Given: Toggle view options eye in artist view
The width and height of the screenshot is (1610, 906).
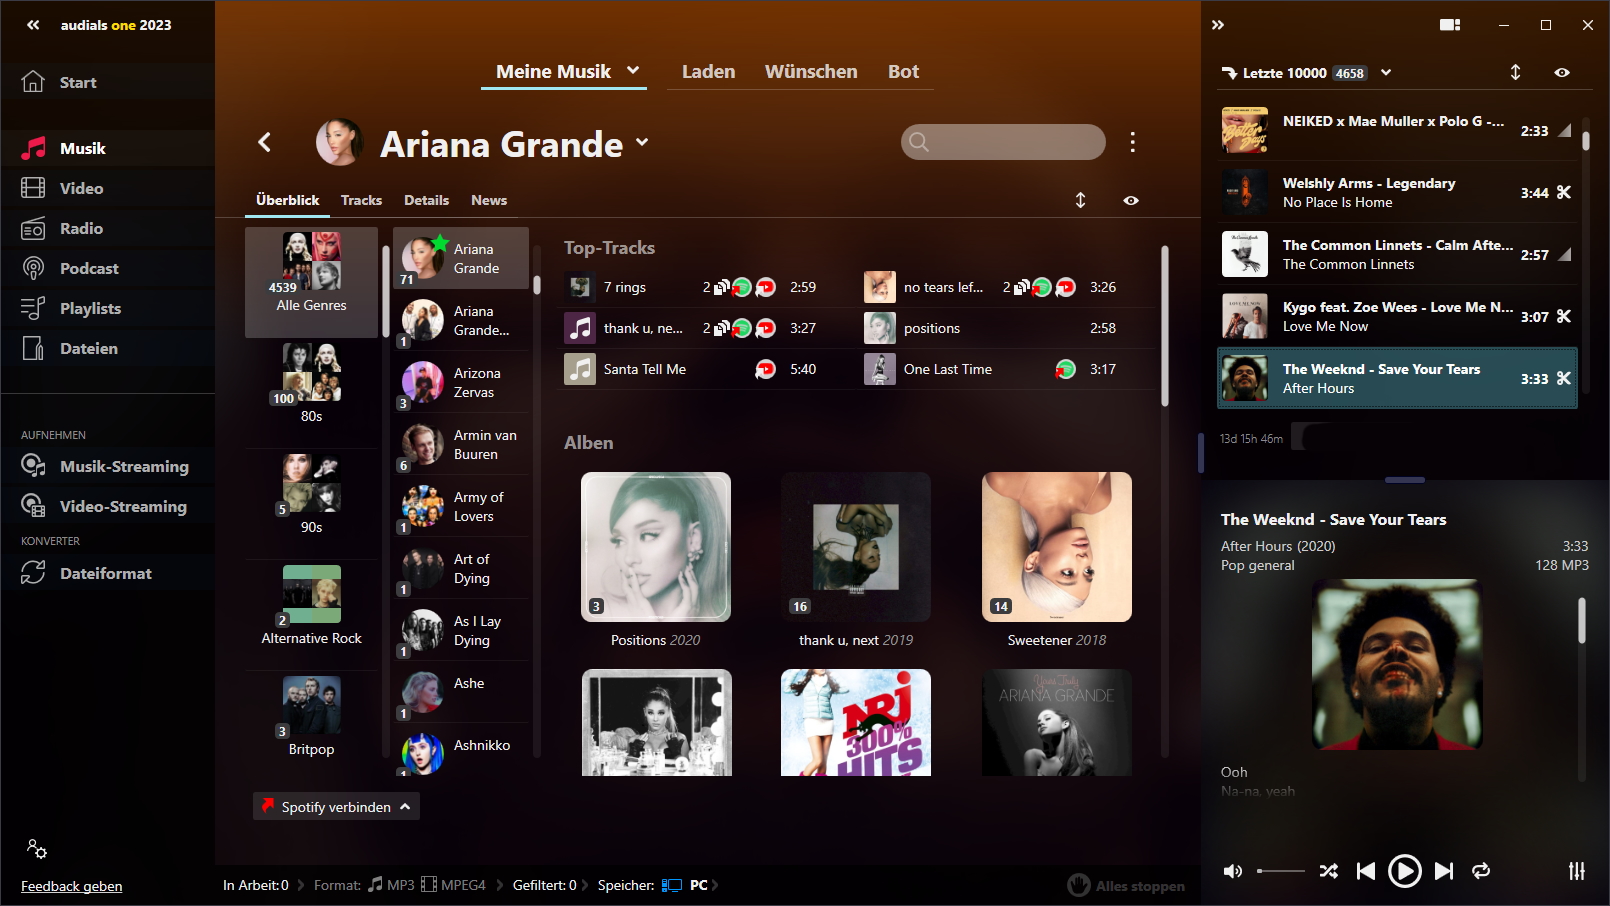Looking at the screenshot, I should (x=1131, y=200).
